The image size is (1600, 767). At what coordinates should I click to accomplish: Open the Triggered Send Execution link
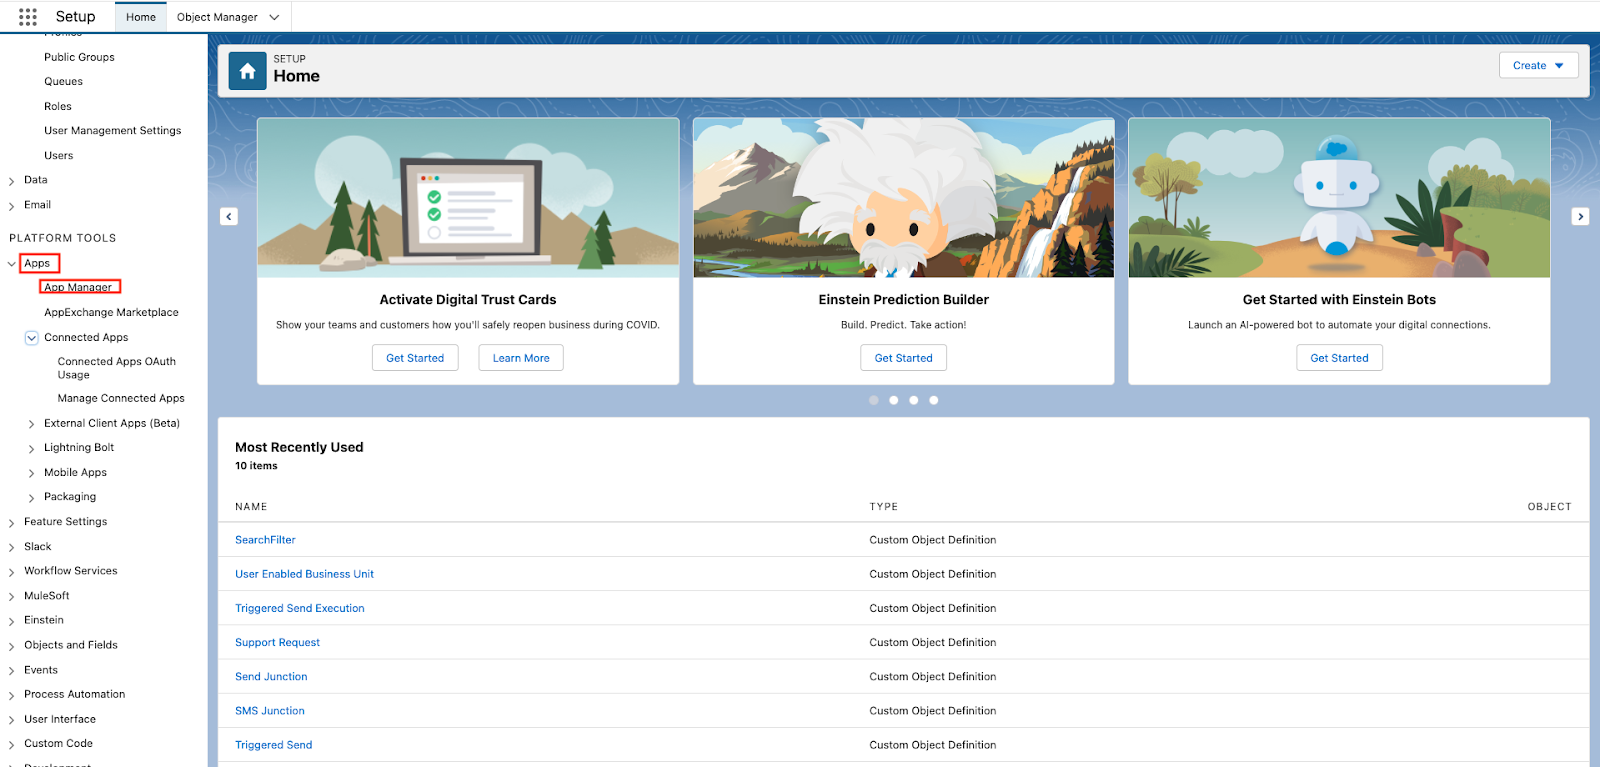pyautogui.click(x=300, y=608)
